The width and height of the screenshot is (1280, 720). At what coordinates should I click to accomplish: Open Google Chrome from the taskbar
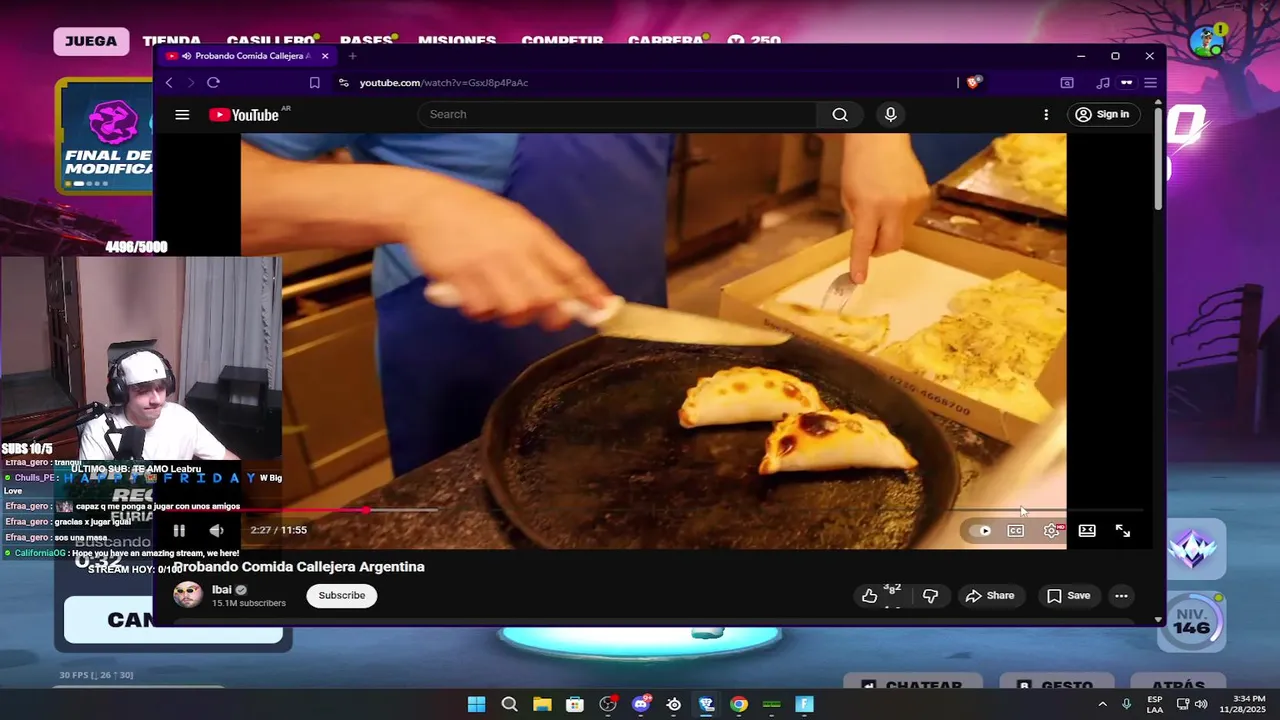(739, 704)
